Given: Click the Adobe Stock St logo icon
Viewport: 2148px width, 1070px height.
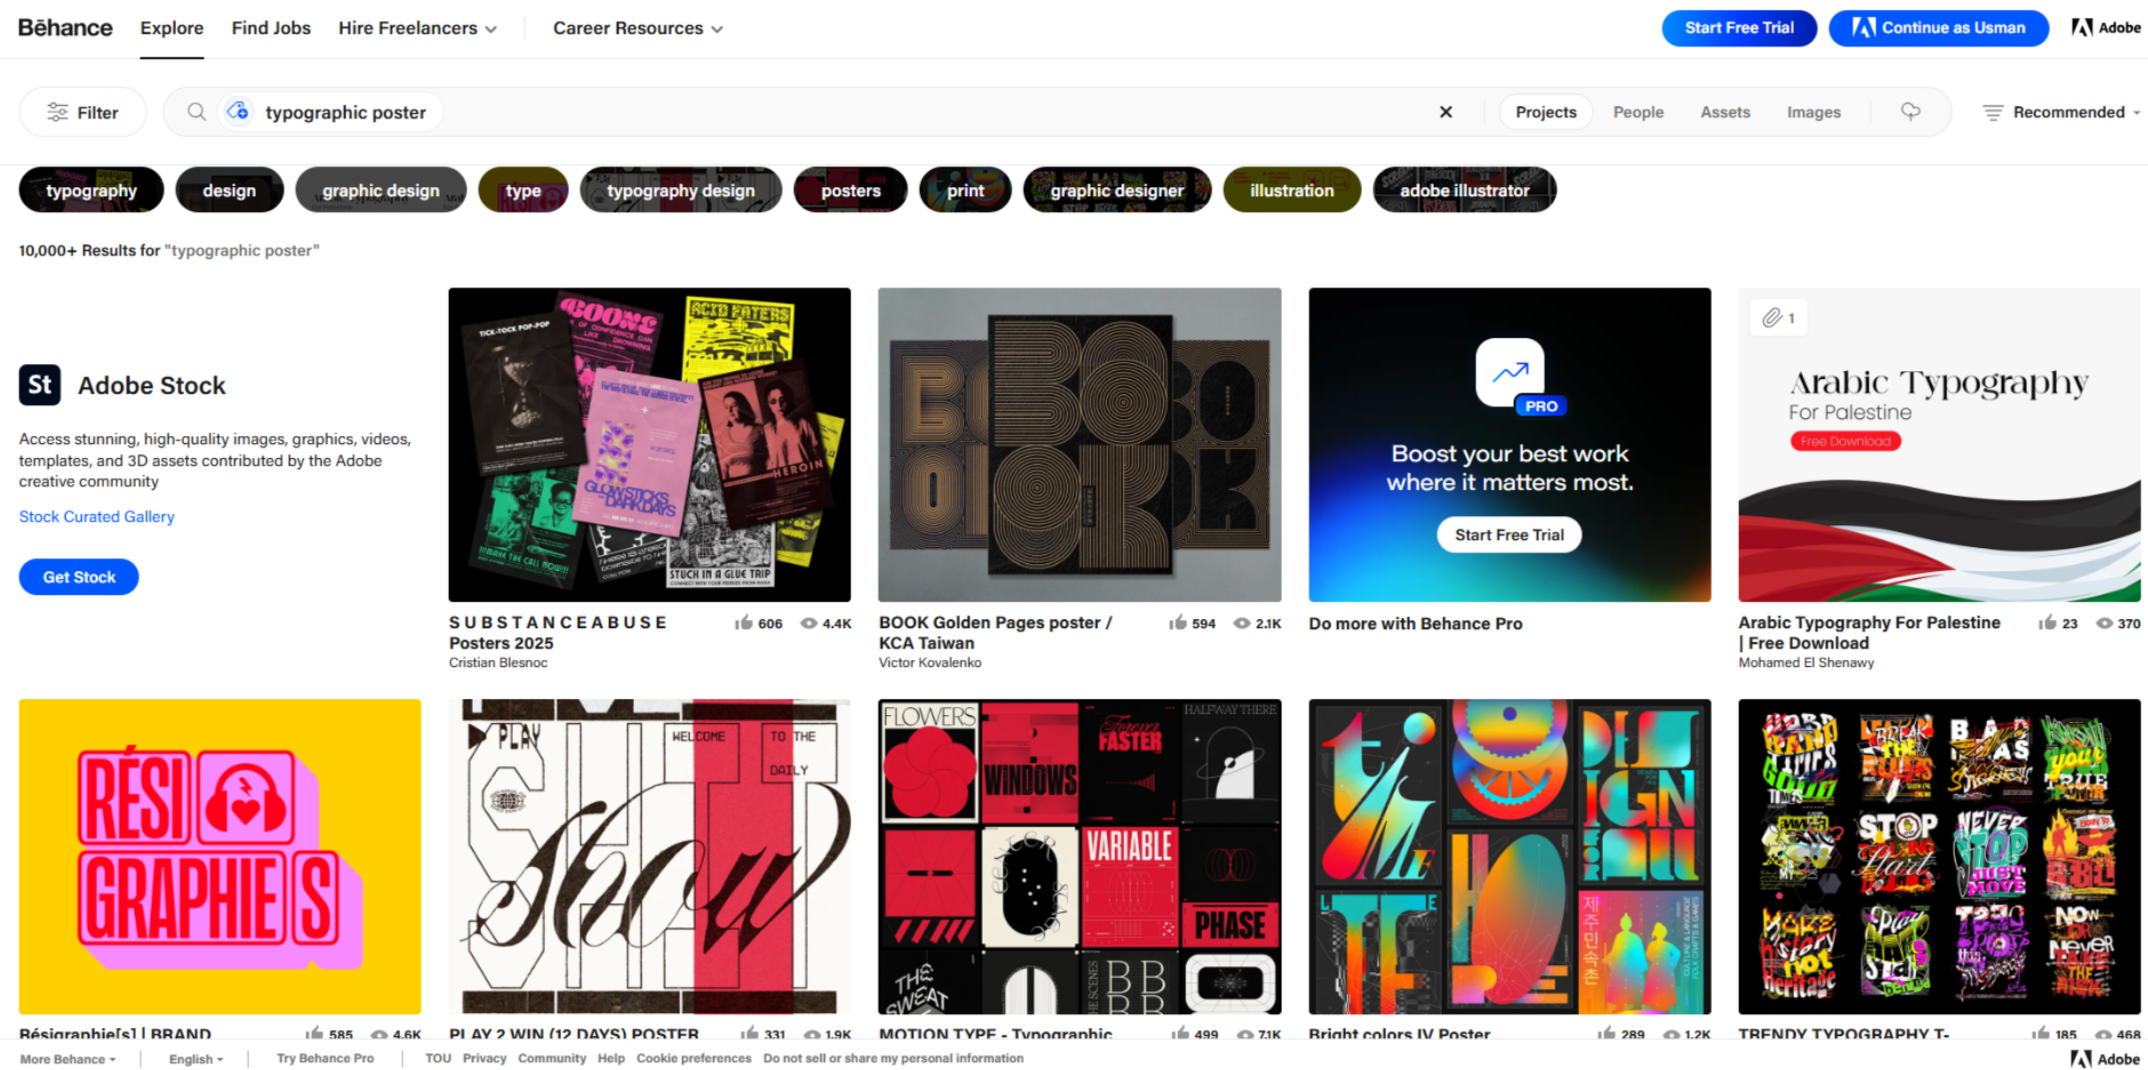Looking at the screenshot, I should [40, 385].
